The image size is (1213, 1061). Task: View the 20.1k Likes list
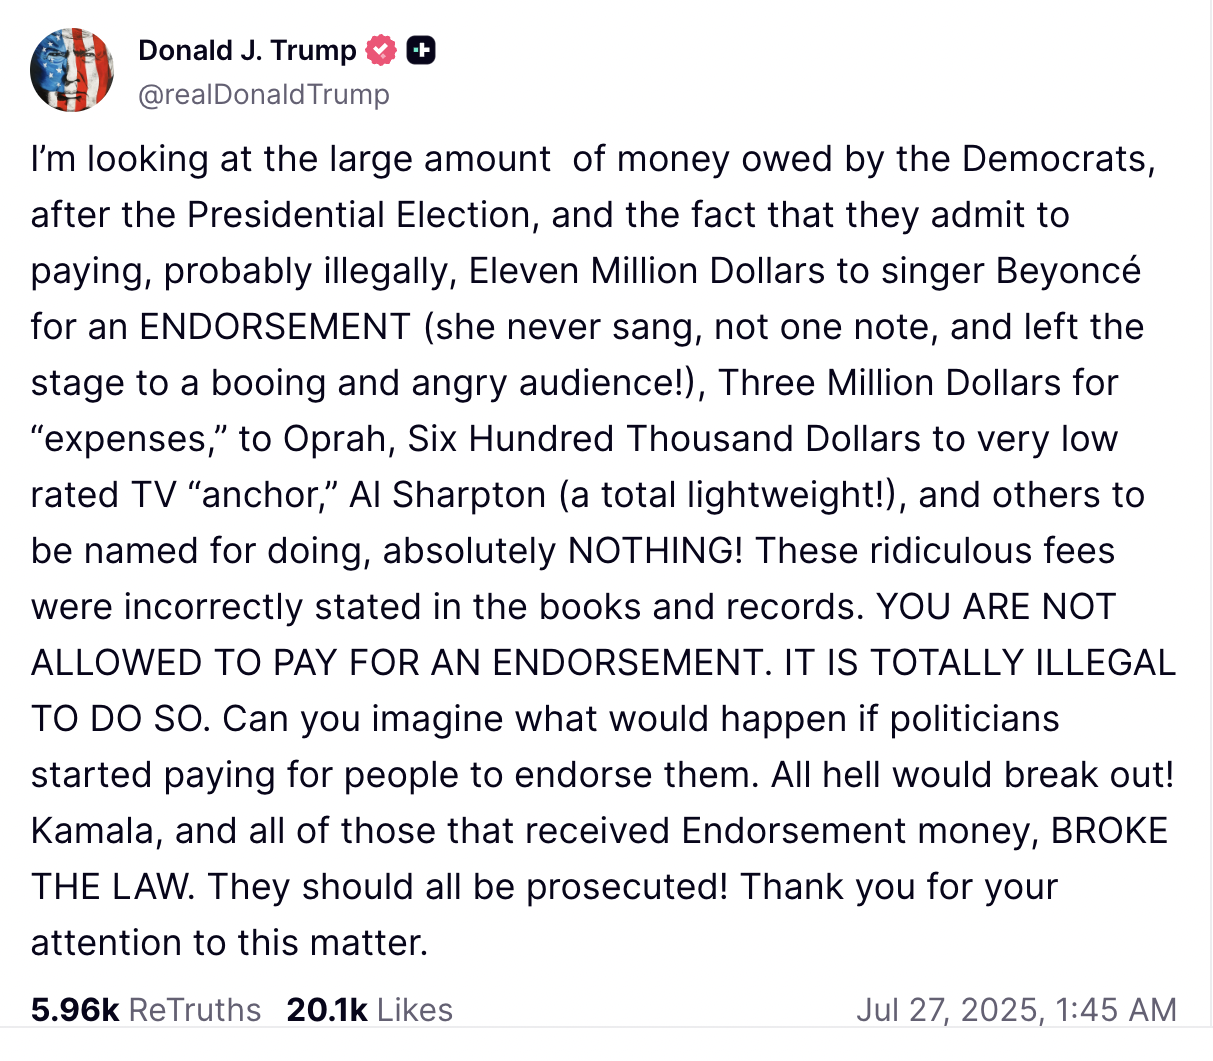pos(369,1010)
